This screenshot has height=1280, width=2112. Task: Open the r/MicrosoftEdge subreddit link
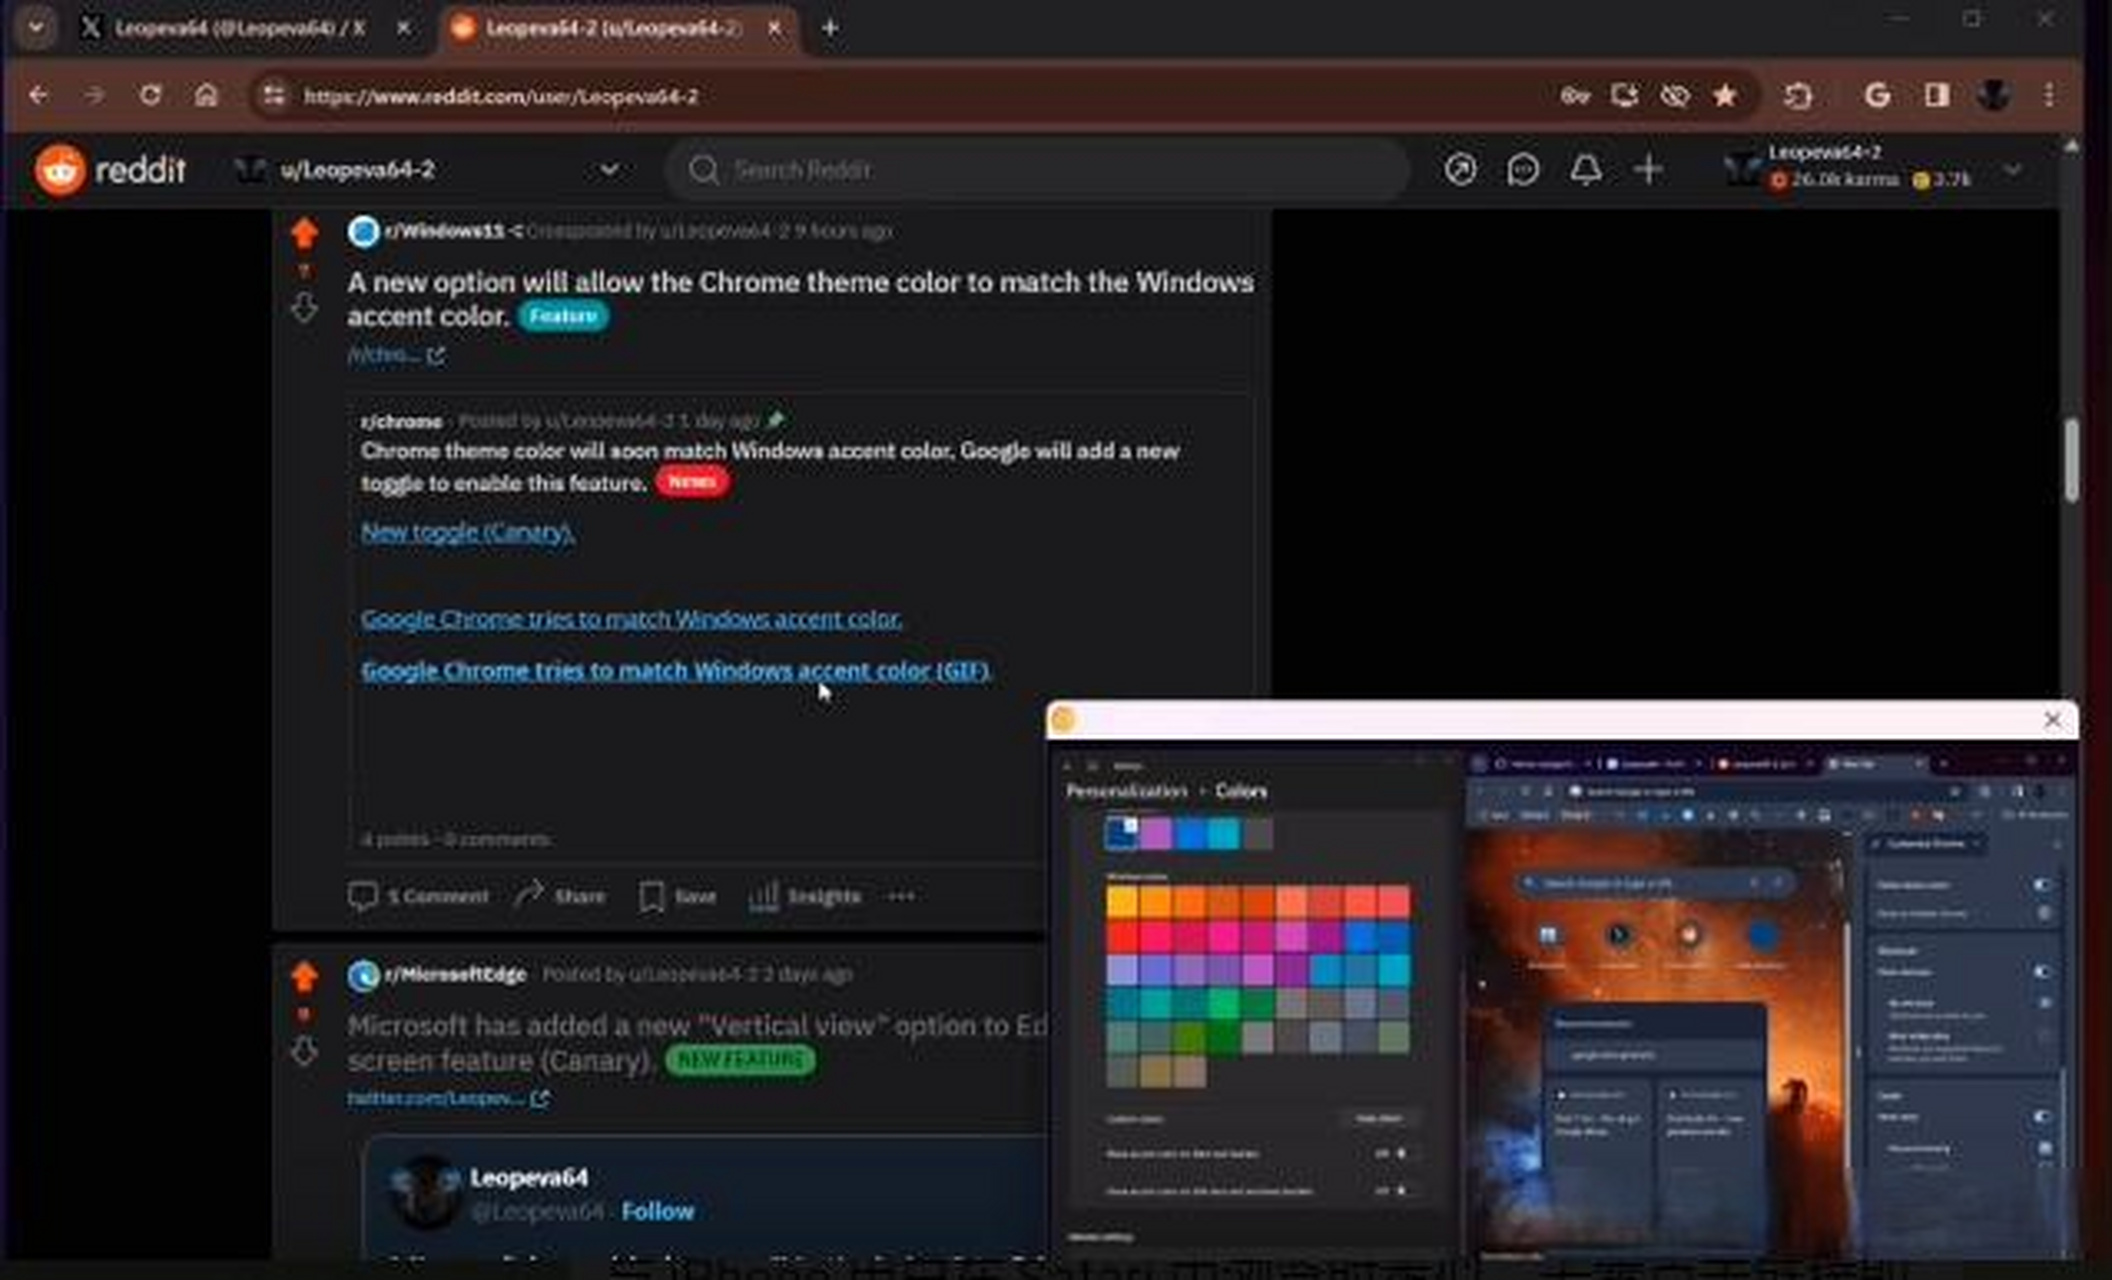pyautogui.click(x=455, y=974)
